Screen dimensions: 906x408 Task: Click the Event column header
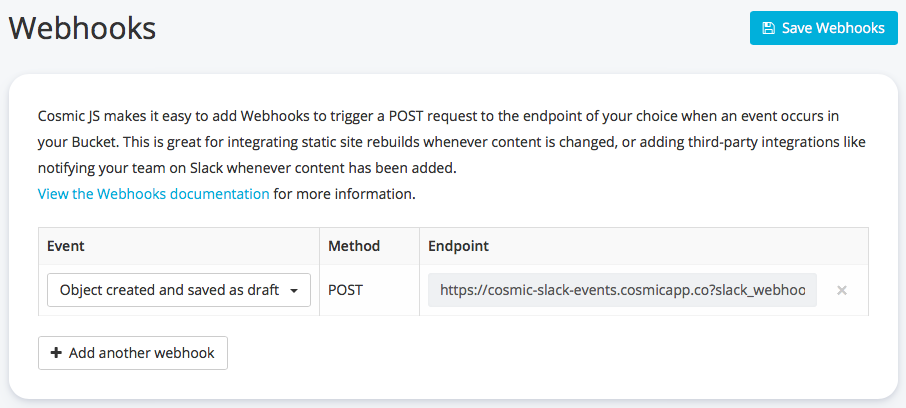[66, 246]
